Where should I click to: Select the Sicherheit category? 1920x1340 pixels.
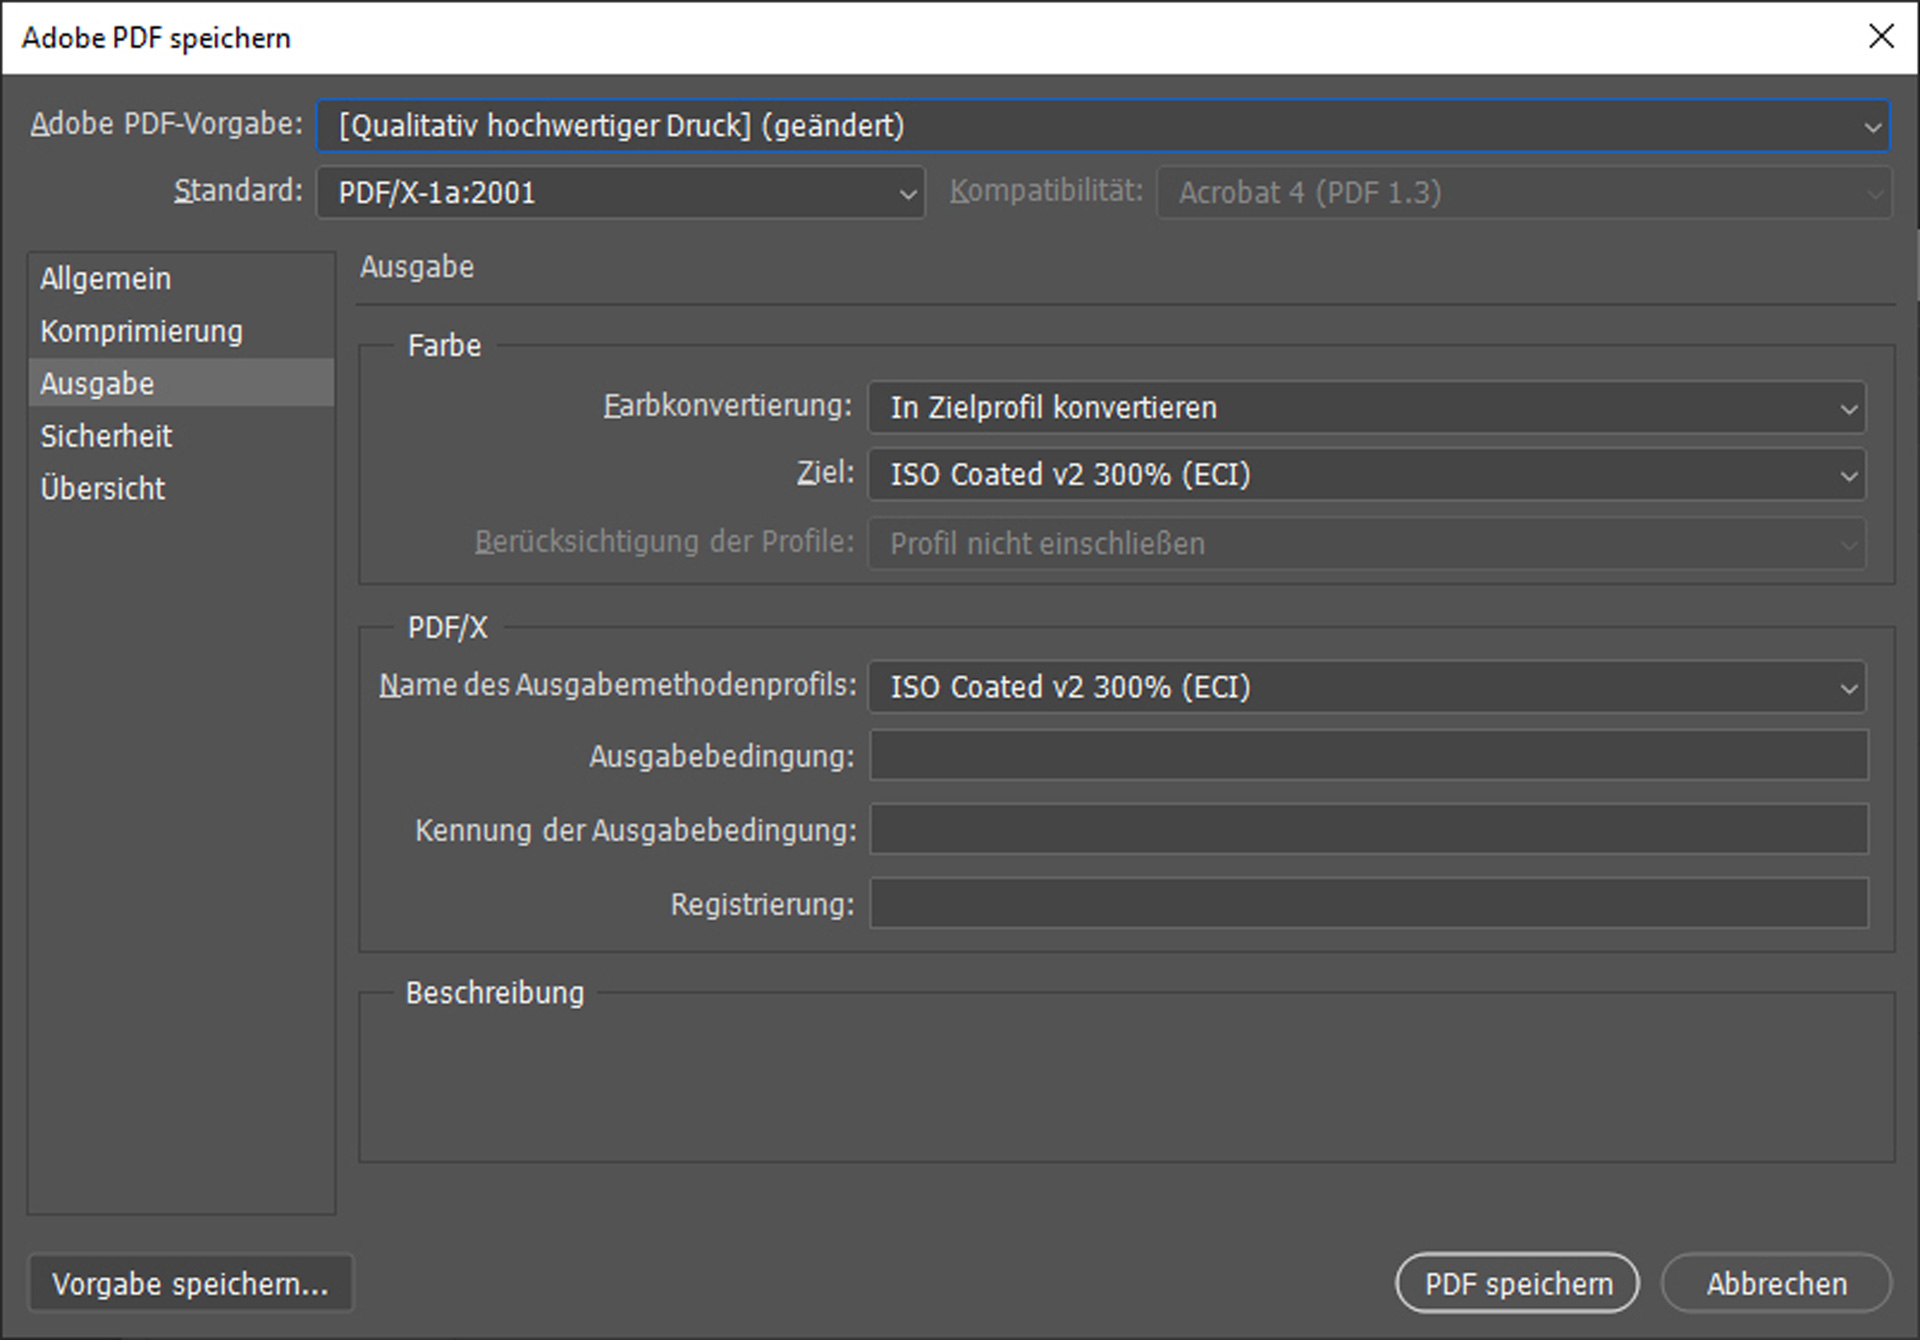point(181,436)
